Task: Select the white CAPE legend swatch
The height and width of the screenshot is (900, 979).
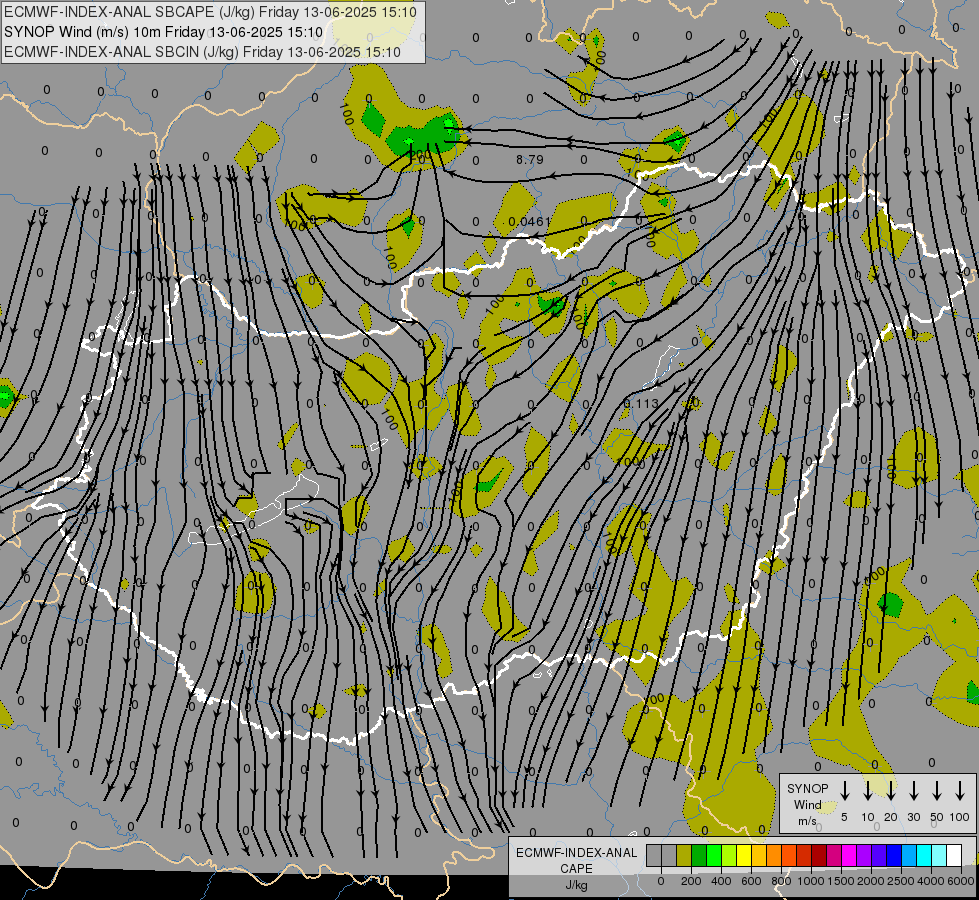Action: [954, 856]
